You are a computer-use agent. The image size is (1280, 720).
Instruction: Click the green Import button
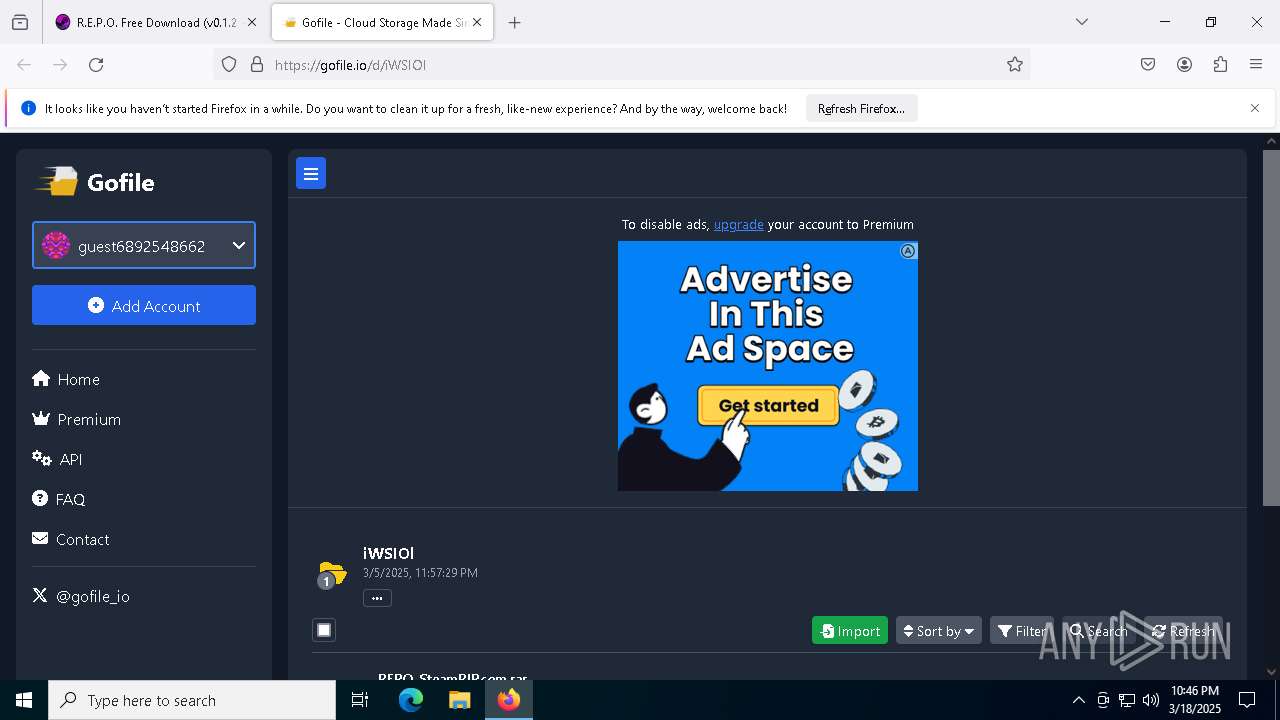click(x=850, y=630)
